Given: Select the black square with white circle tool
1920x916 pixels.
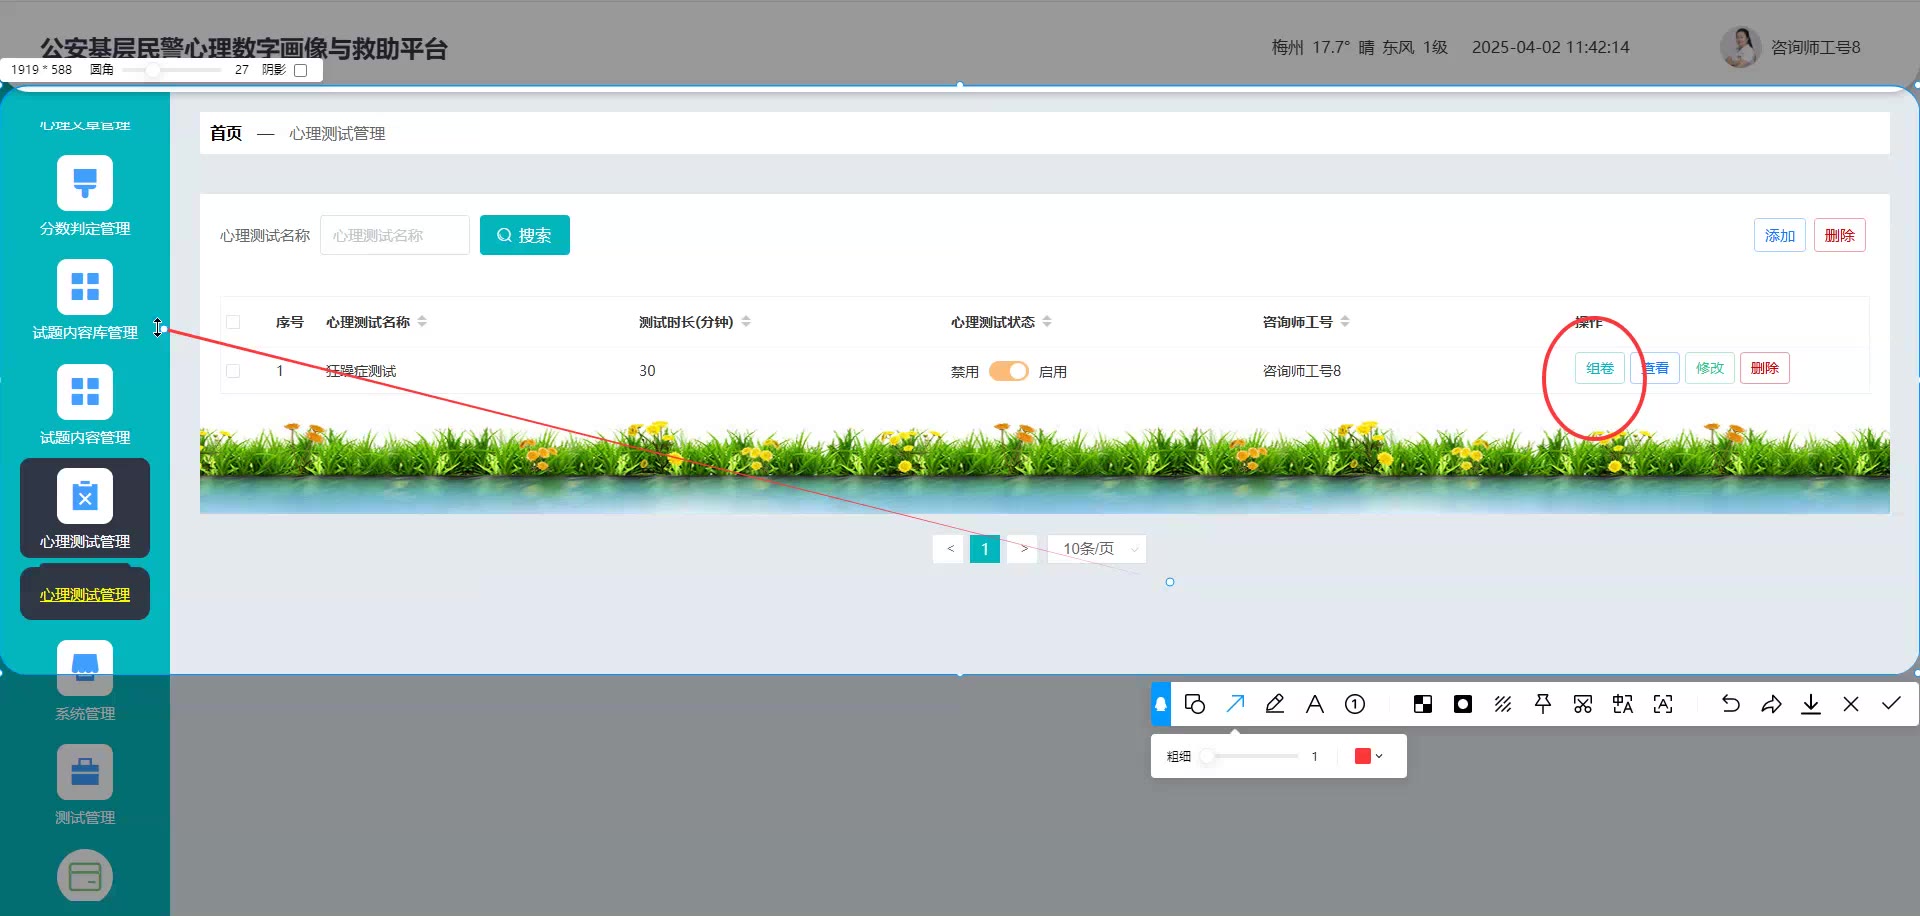Looking at the screenshot, I should pos(1463,704).
